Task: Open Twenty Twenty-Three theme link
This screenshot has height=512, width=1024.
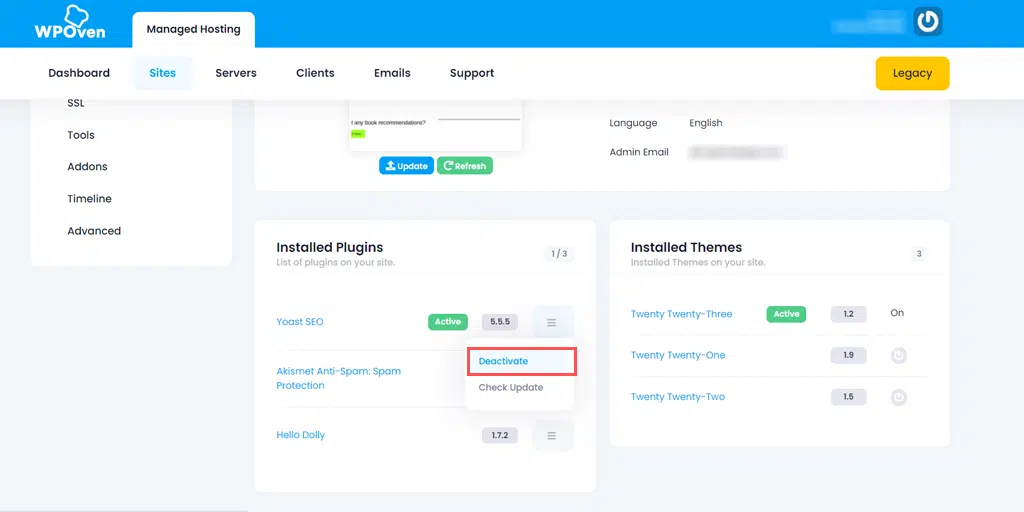Action: click(681, 314)
